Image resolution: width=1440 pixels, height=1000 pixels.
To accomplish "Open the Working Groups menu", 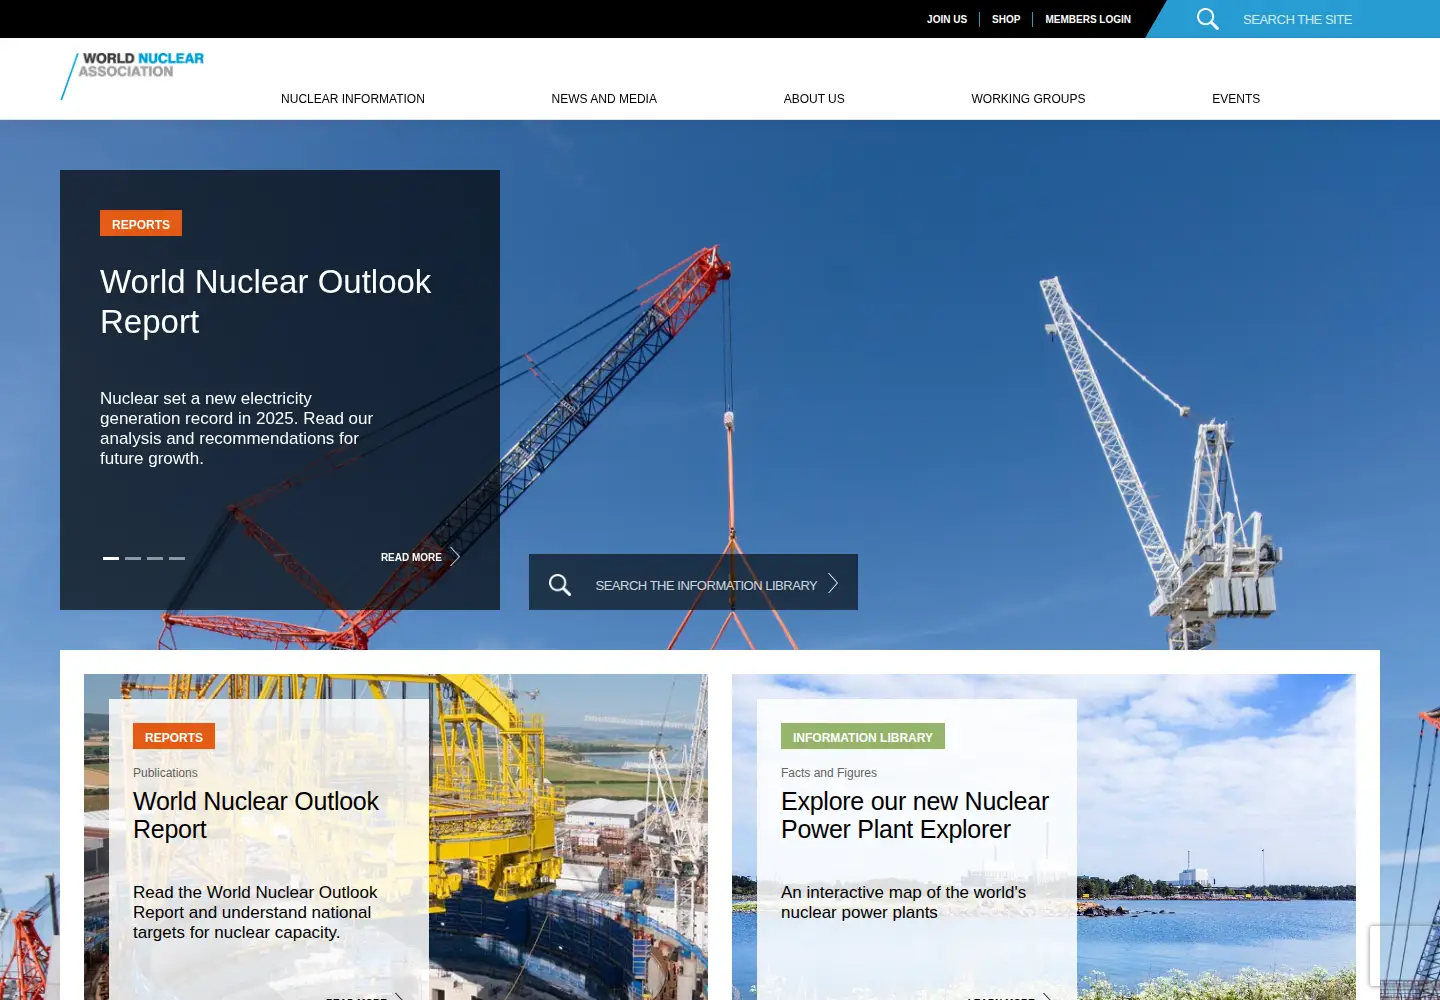I will (1028, 99).
